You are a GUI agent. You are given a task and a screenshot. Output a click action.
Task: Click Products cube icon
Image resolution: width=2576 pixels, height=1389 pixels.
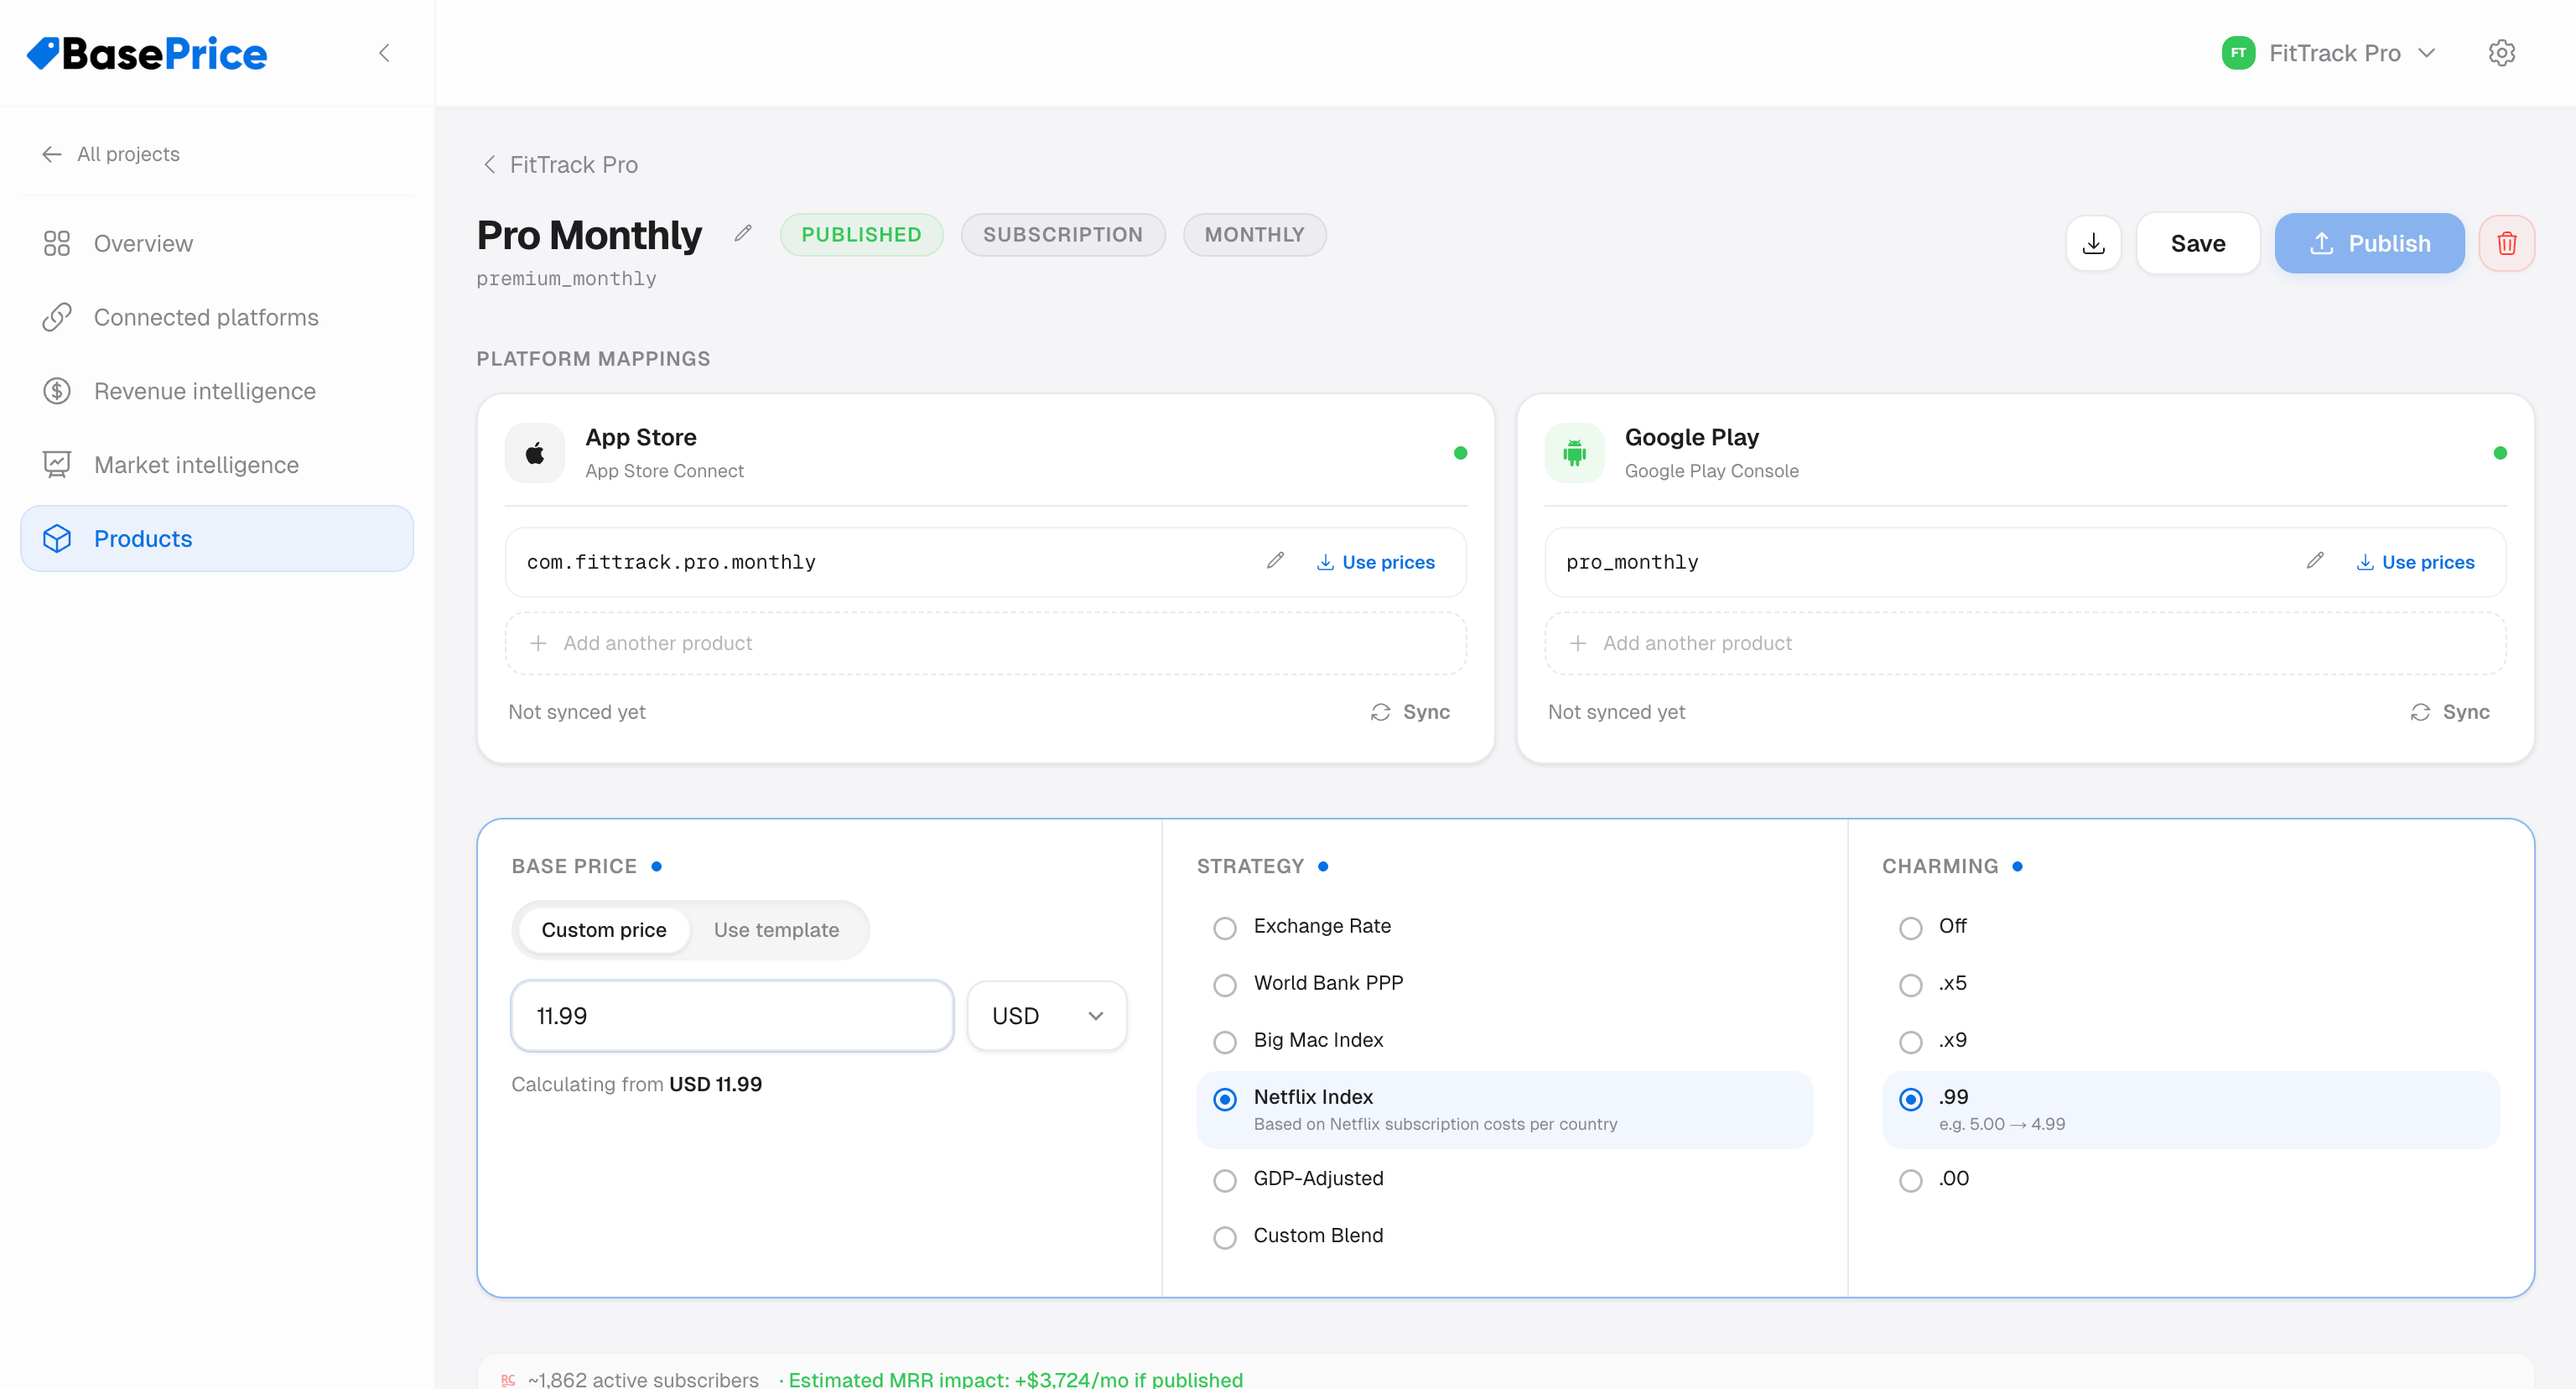57,538
